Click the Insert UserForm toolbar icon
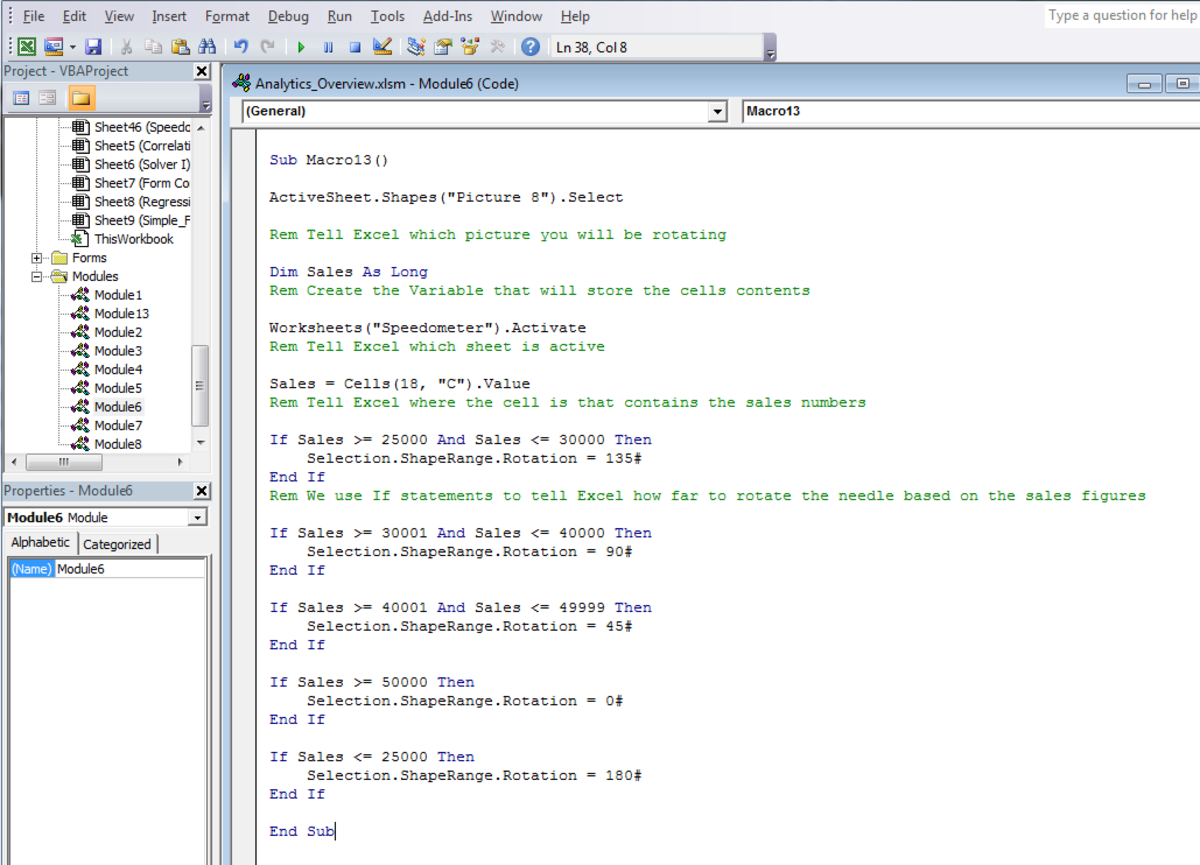Image resolution: width=1200 pixels, height=865 pixels. tap(53, 47)
